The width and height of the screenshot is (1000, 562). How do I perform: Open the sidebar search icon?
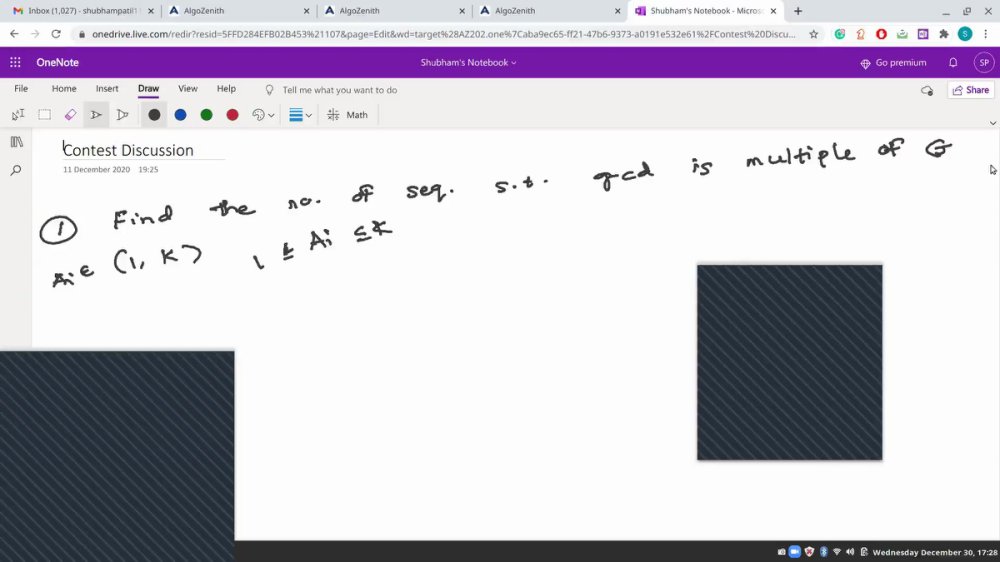point(17,170)
